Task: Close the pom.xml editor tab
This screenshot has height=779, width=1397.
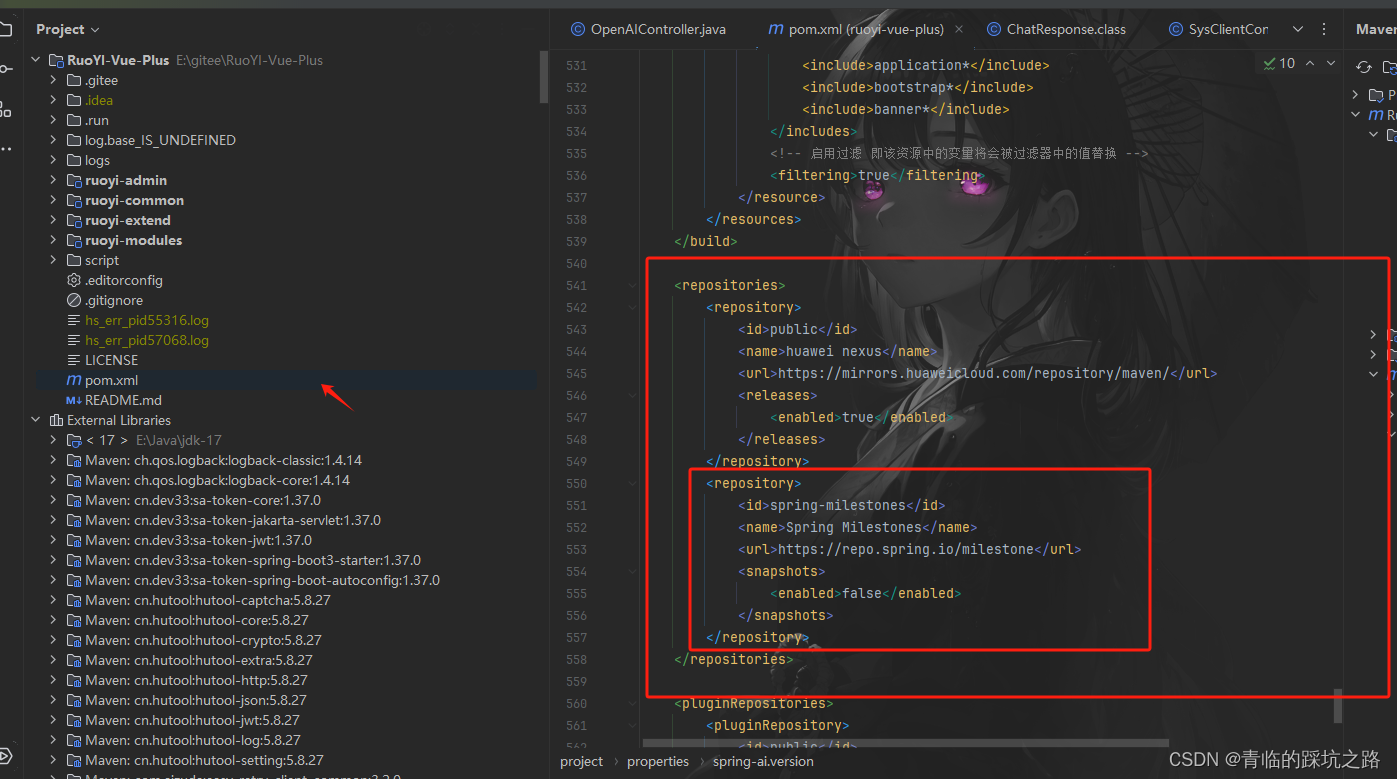Action: tap(958, 29)
